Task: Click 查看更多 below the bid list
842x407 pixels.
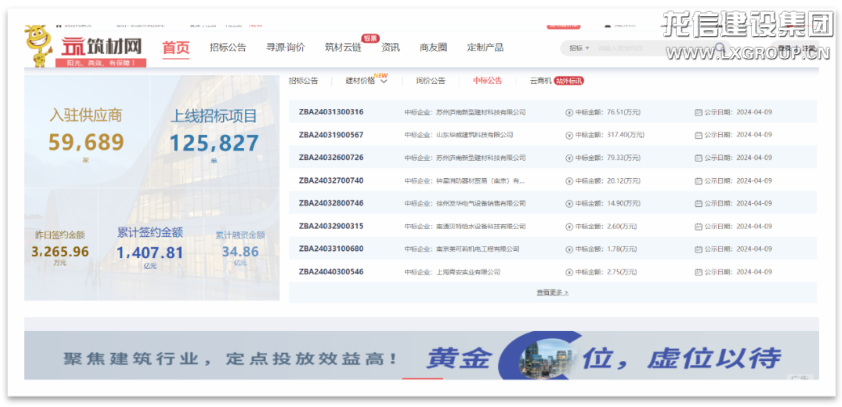Action: (x=552, y=292)
